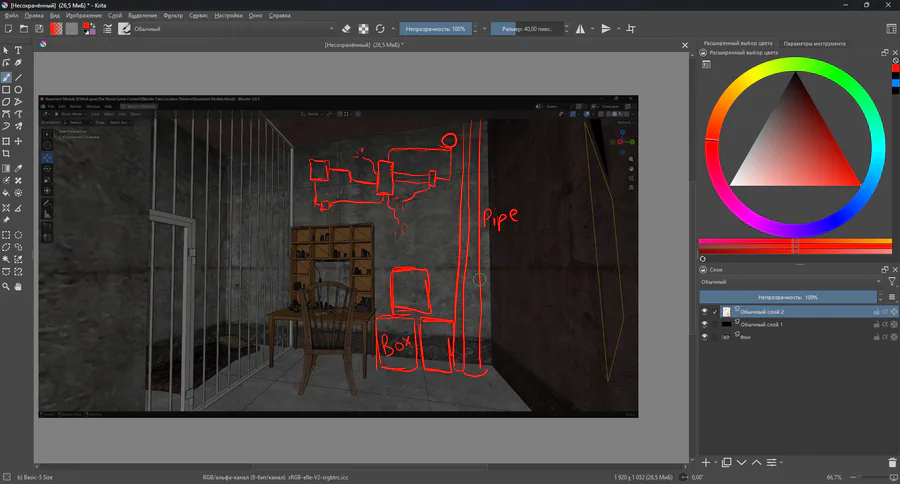Select the Transform tool
Screen dimensions: 900x484
[x=6, y=141]
